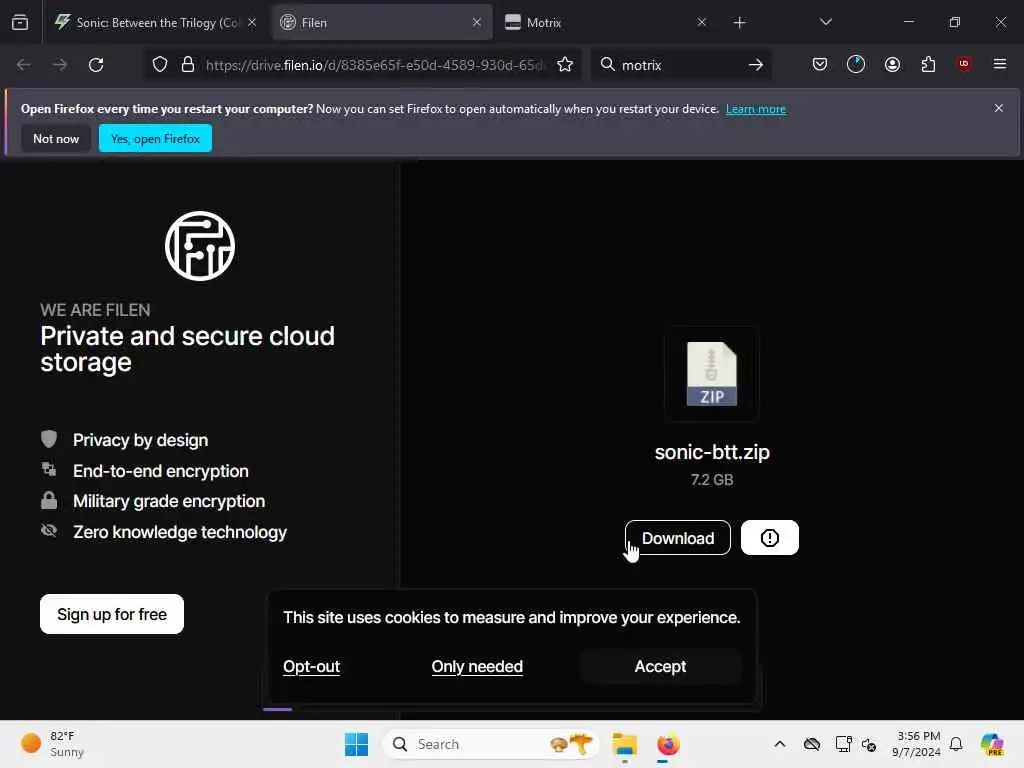
Task: Open a new browser tab
Action: [739, 23]
